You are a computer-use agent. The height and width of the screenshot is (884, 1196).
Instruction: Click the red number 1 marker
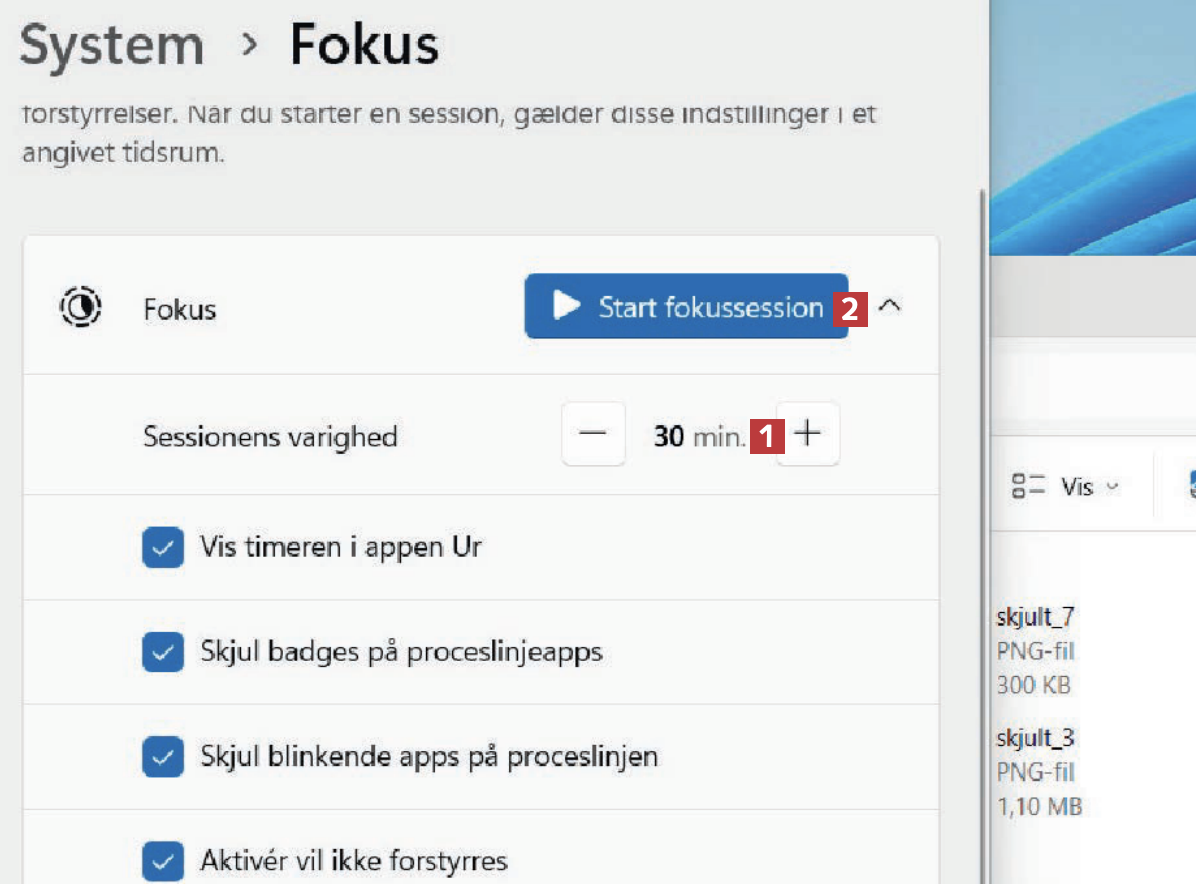(x=766, y=436)
